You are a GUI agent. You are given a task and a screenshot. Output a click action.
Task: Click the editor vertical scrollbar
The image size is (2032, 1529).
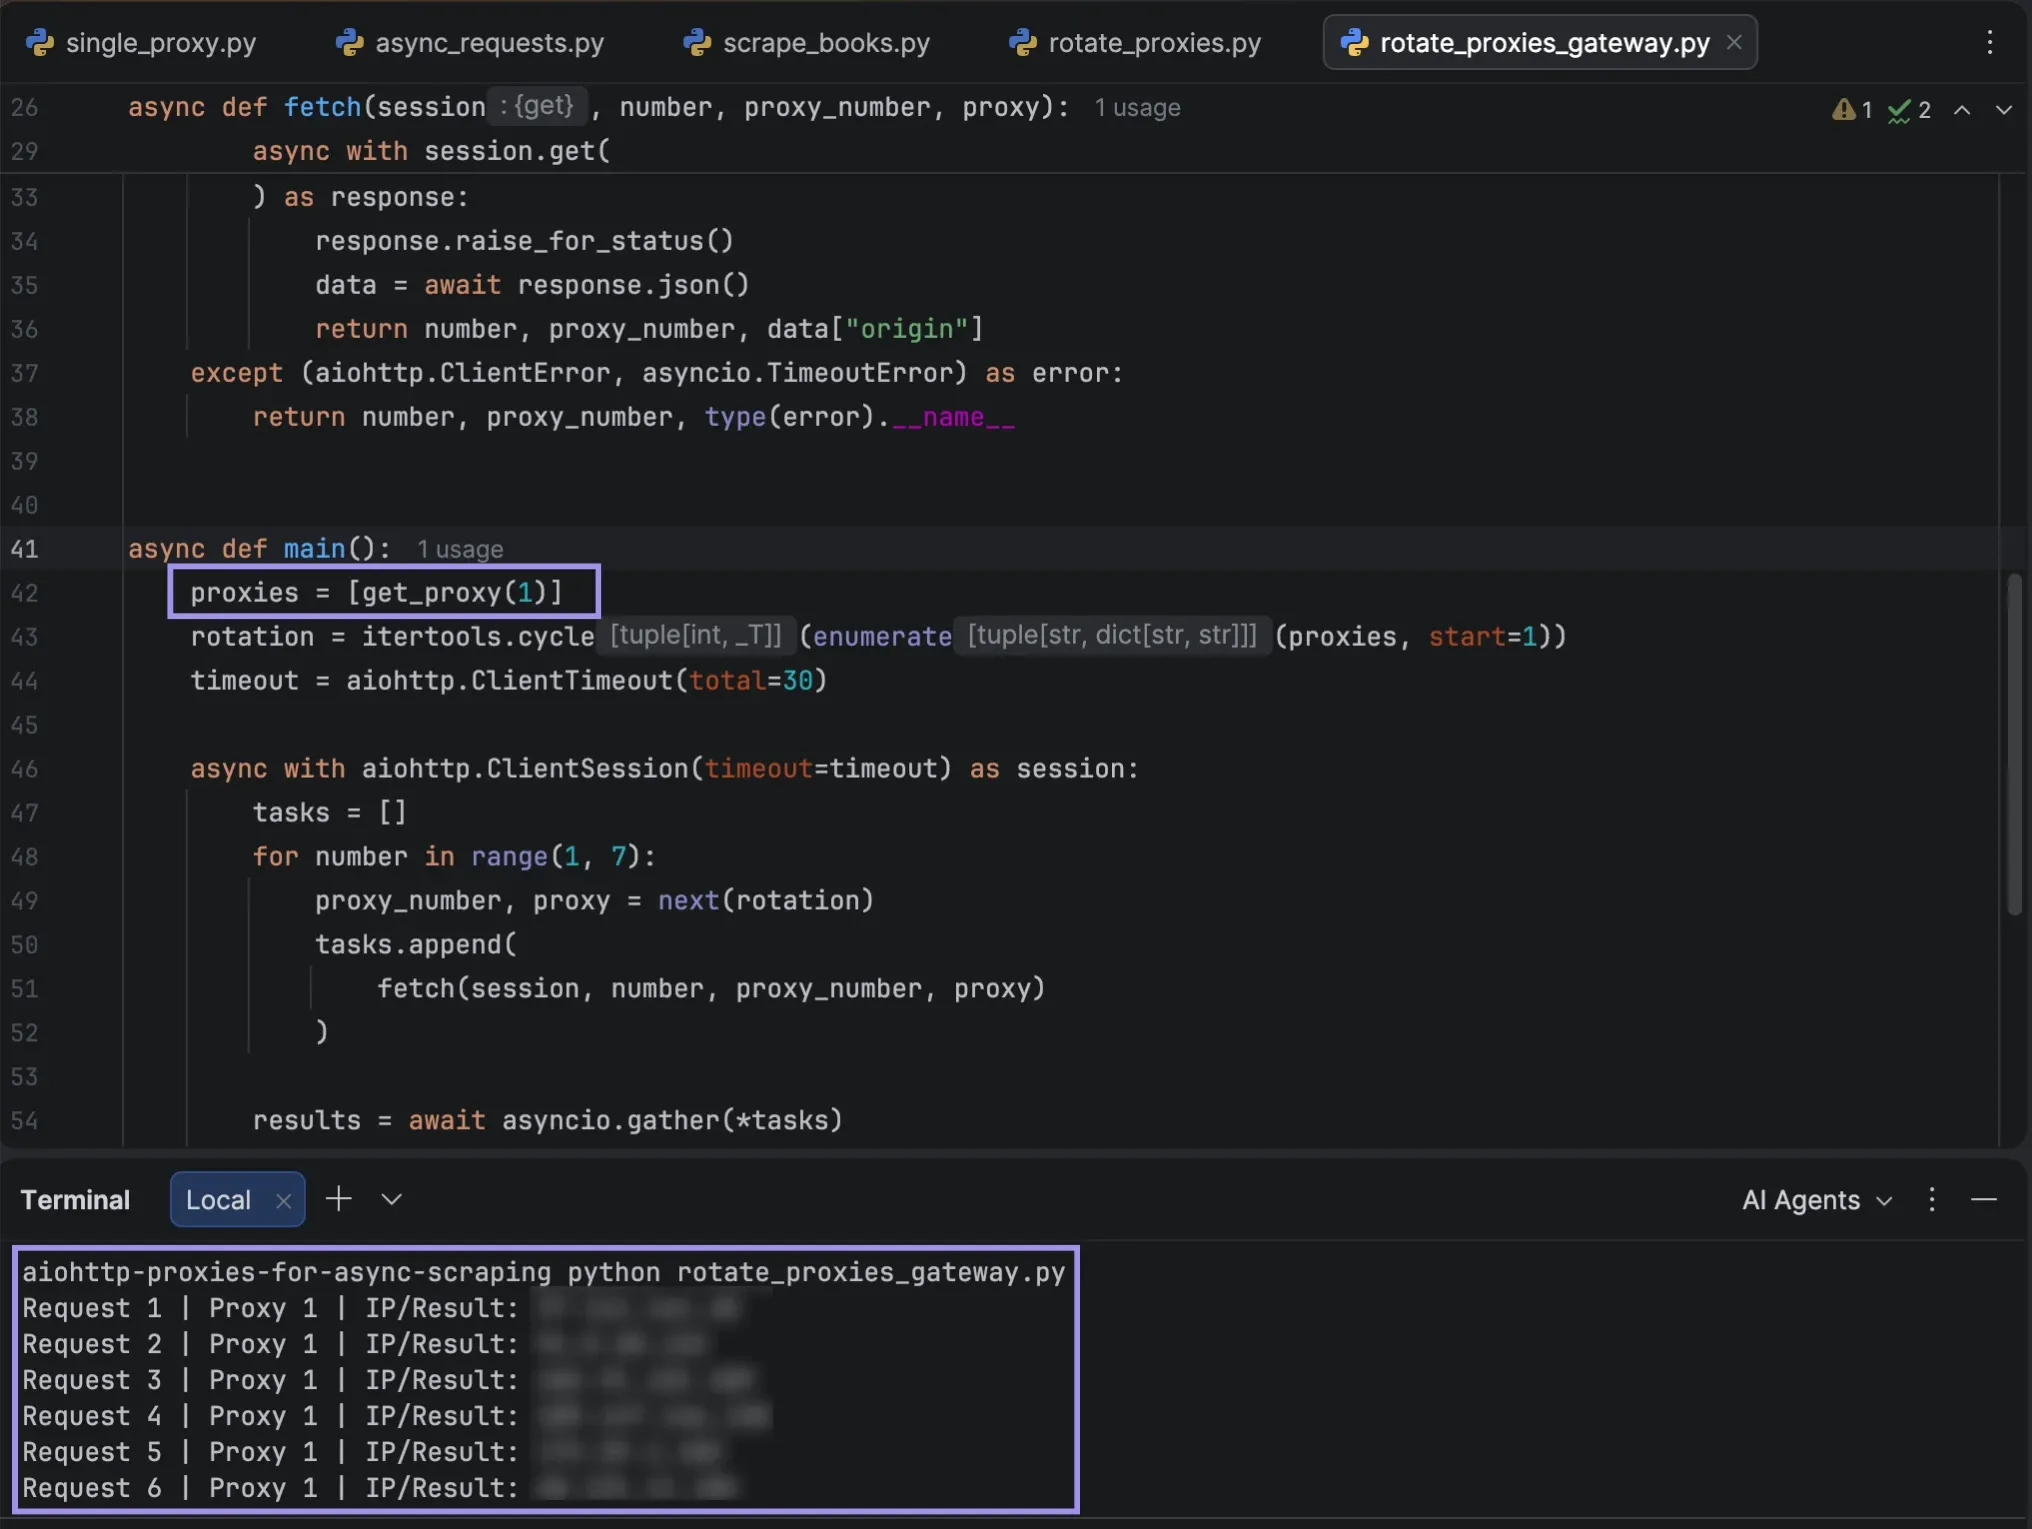click(x=2014, y=745)
